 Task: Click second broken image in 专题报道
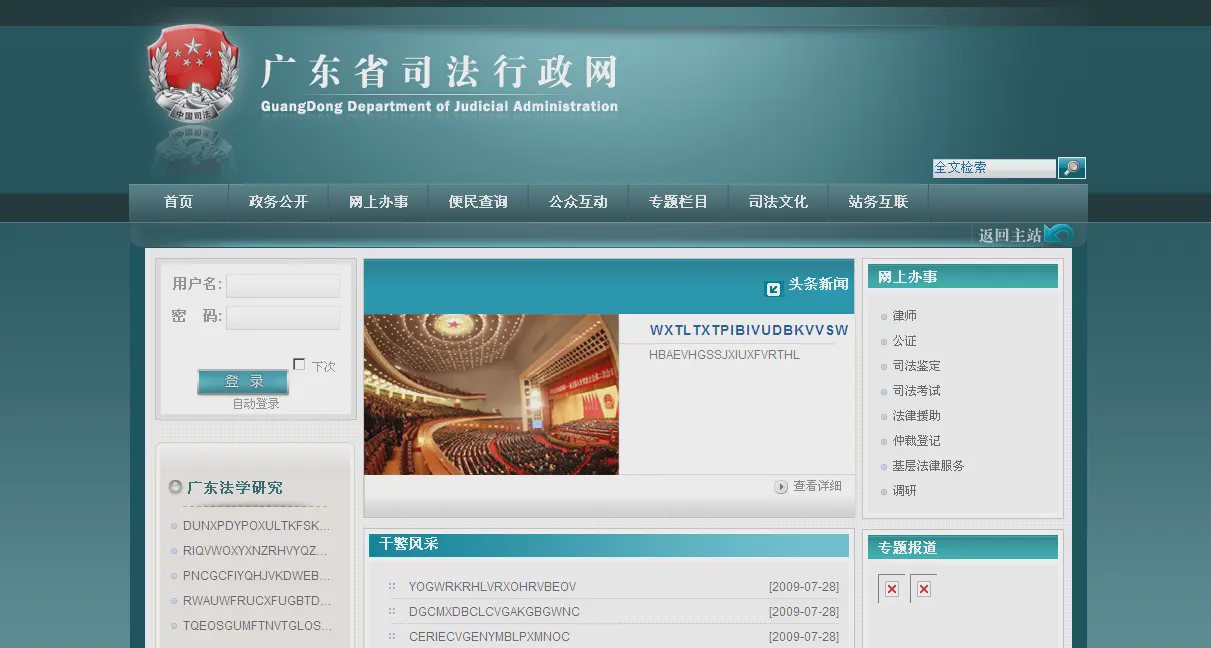pos(923,589)
